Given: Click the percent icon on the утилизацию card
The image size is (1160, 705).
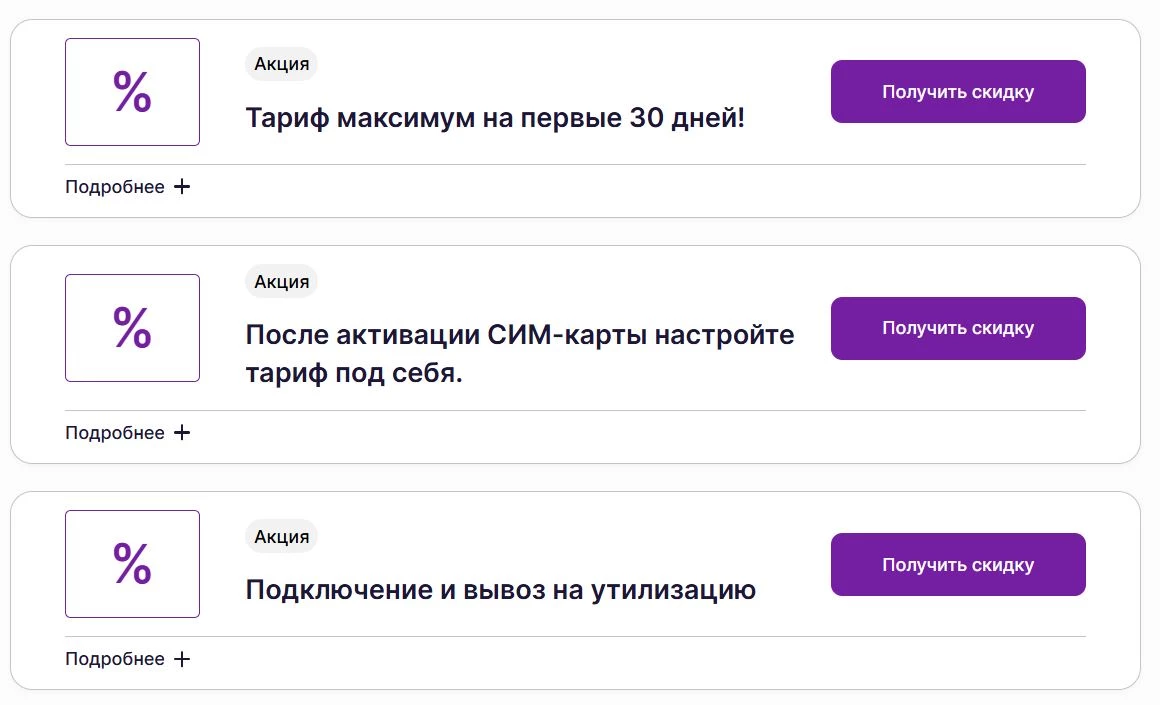Looking at the screenshot, I should point(132,564).
